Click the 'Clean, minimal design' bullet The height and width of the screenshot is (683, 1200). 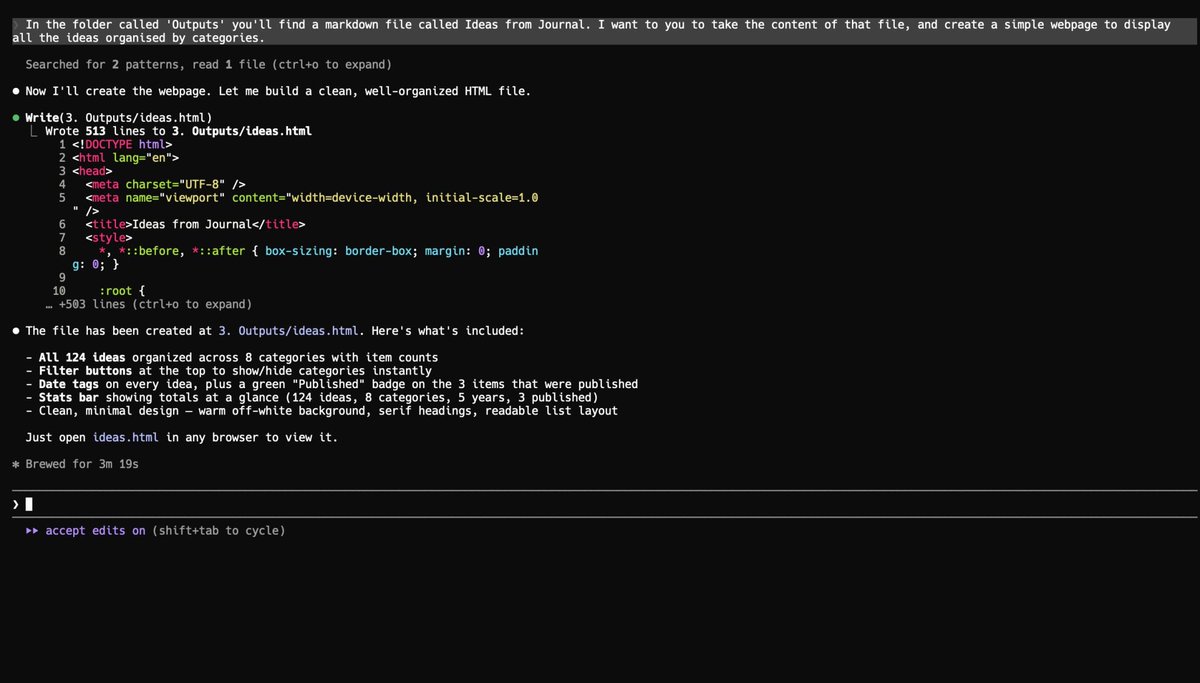(x=321, y=411)
